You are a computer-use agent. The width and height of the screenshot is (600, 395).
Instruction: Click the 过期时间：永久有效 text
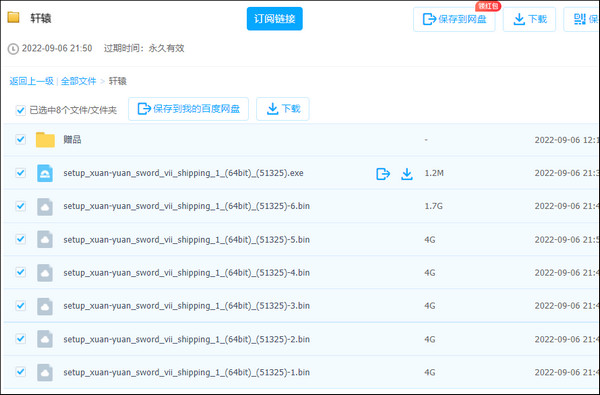coord(144,48)
